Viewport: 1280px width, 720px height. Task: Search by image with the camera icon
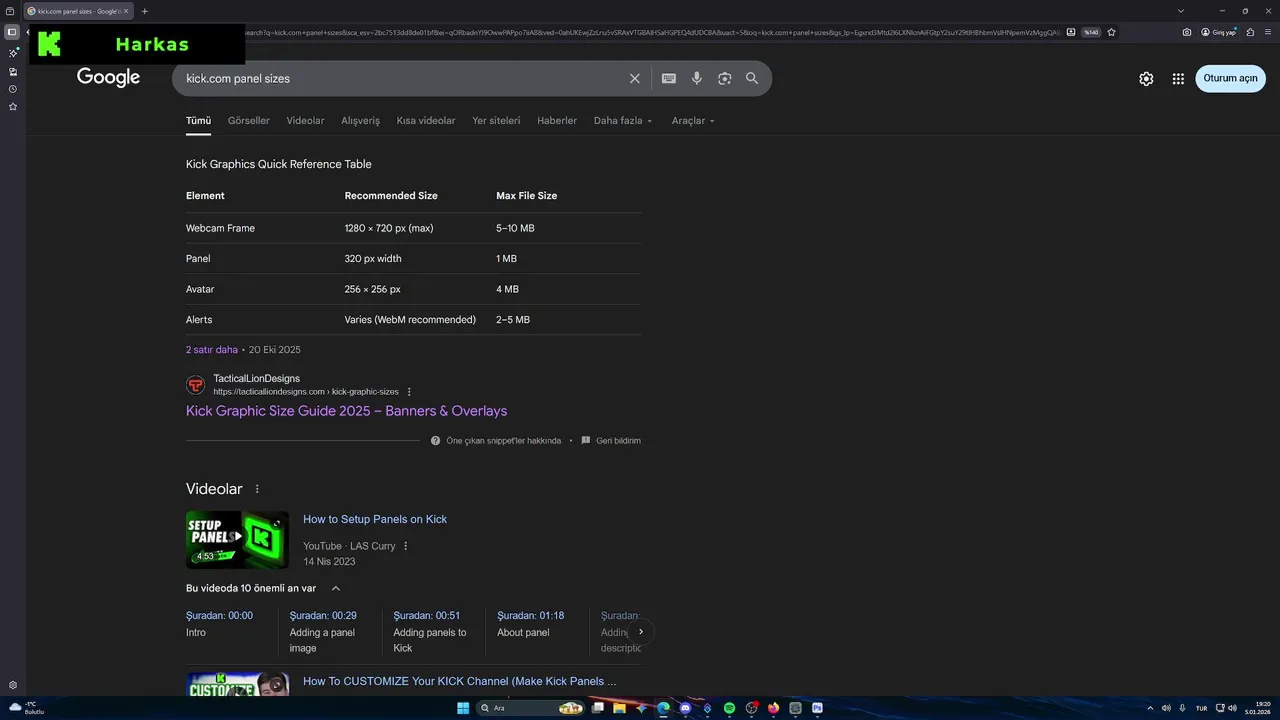point(724,78)
